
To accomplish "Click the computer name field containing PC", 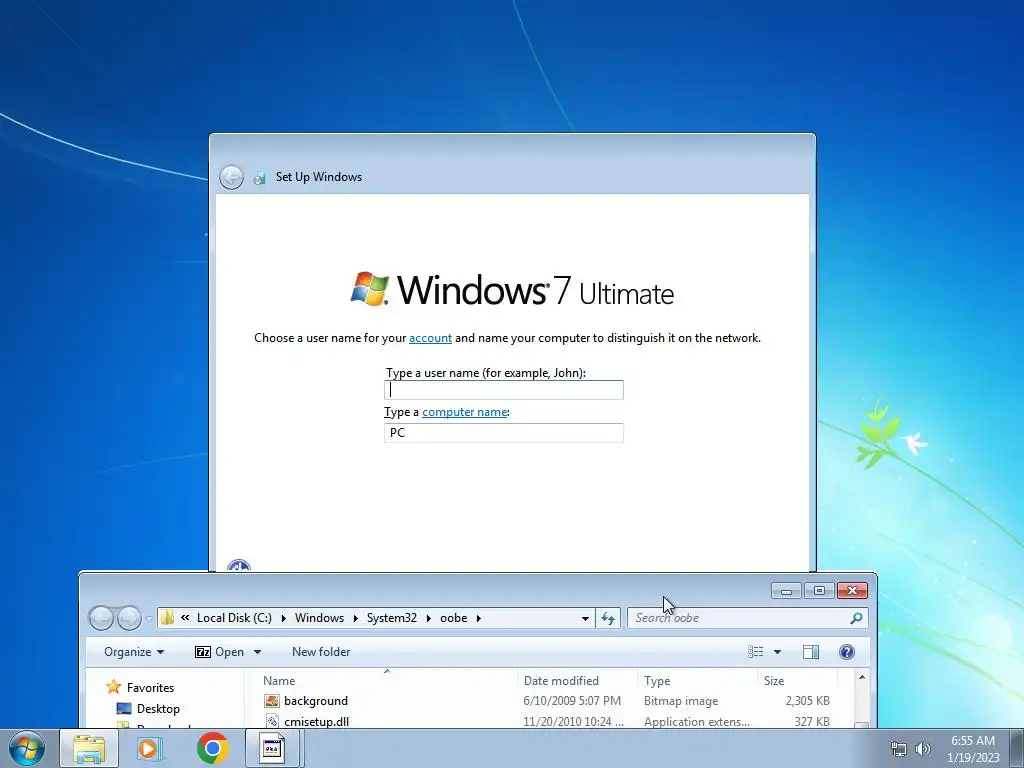I will pos(504,433).
